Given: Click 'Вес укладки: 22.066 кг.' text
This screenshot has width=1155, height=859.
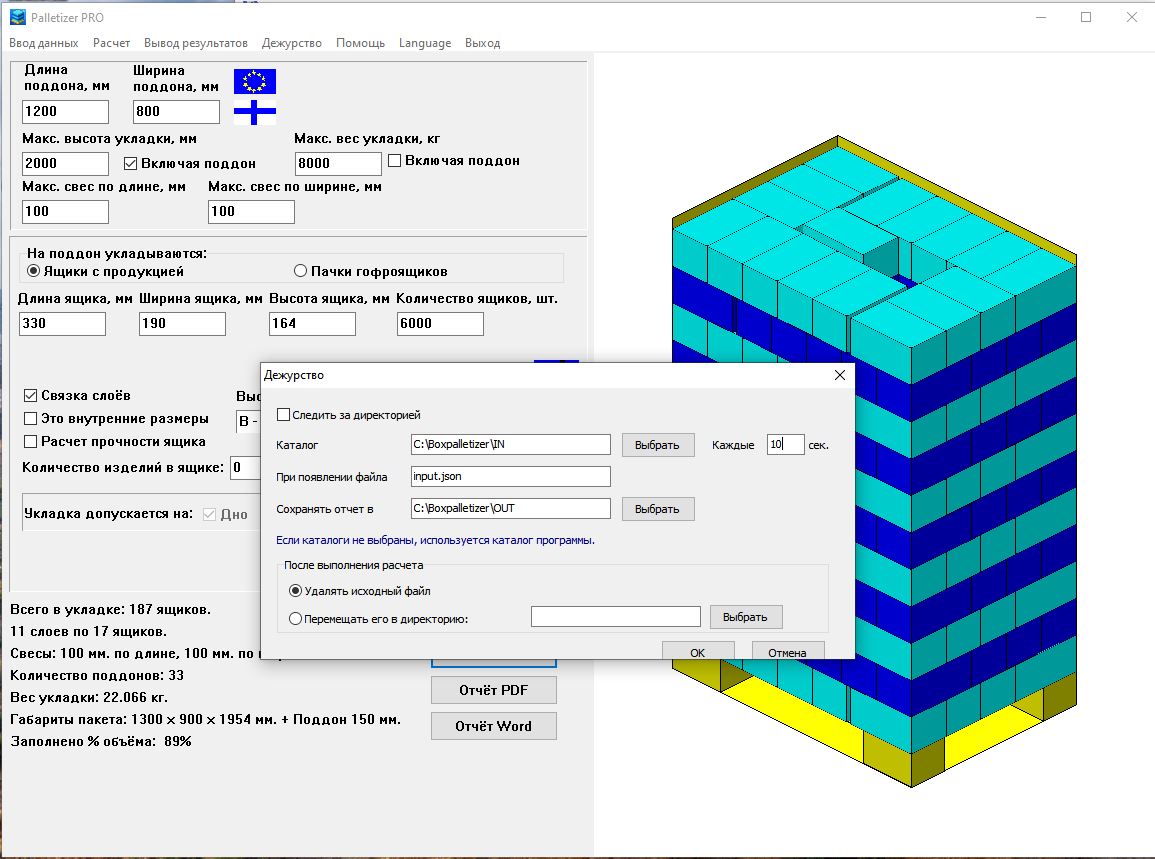Looking at the screenshot, I should pos(89,698).
